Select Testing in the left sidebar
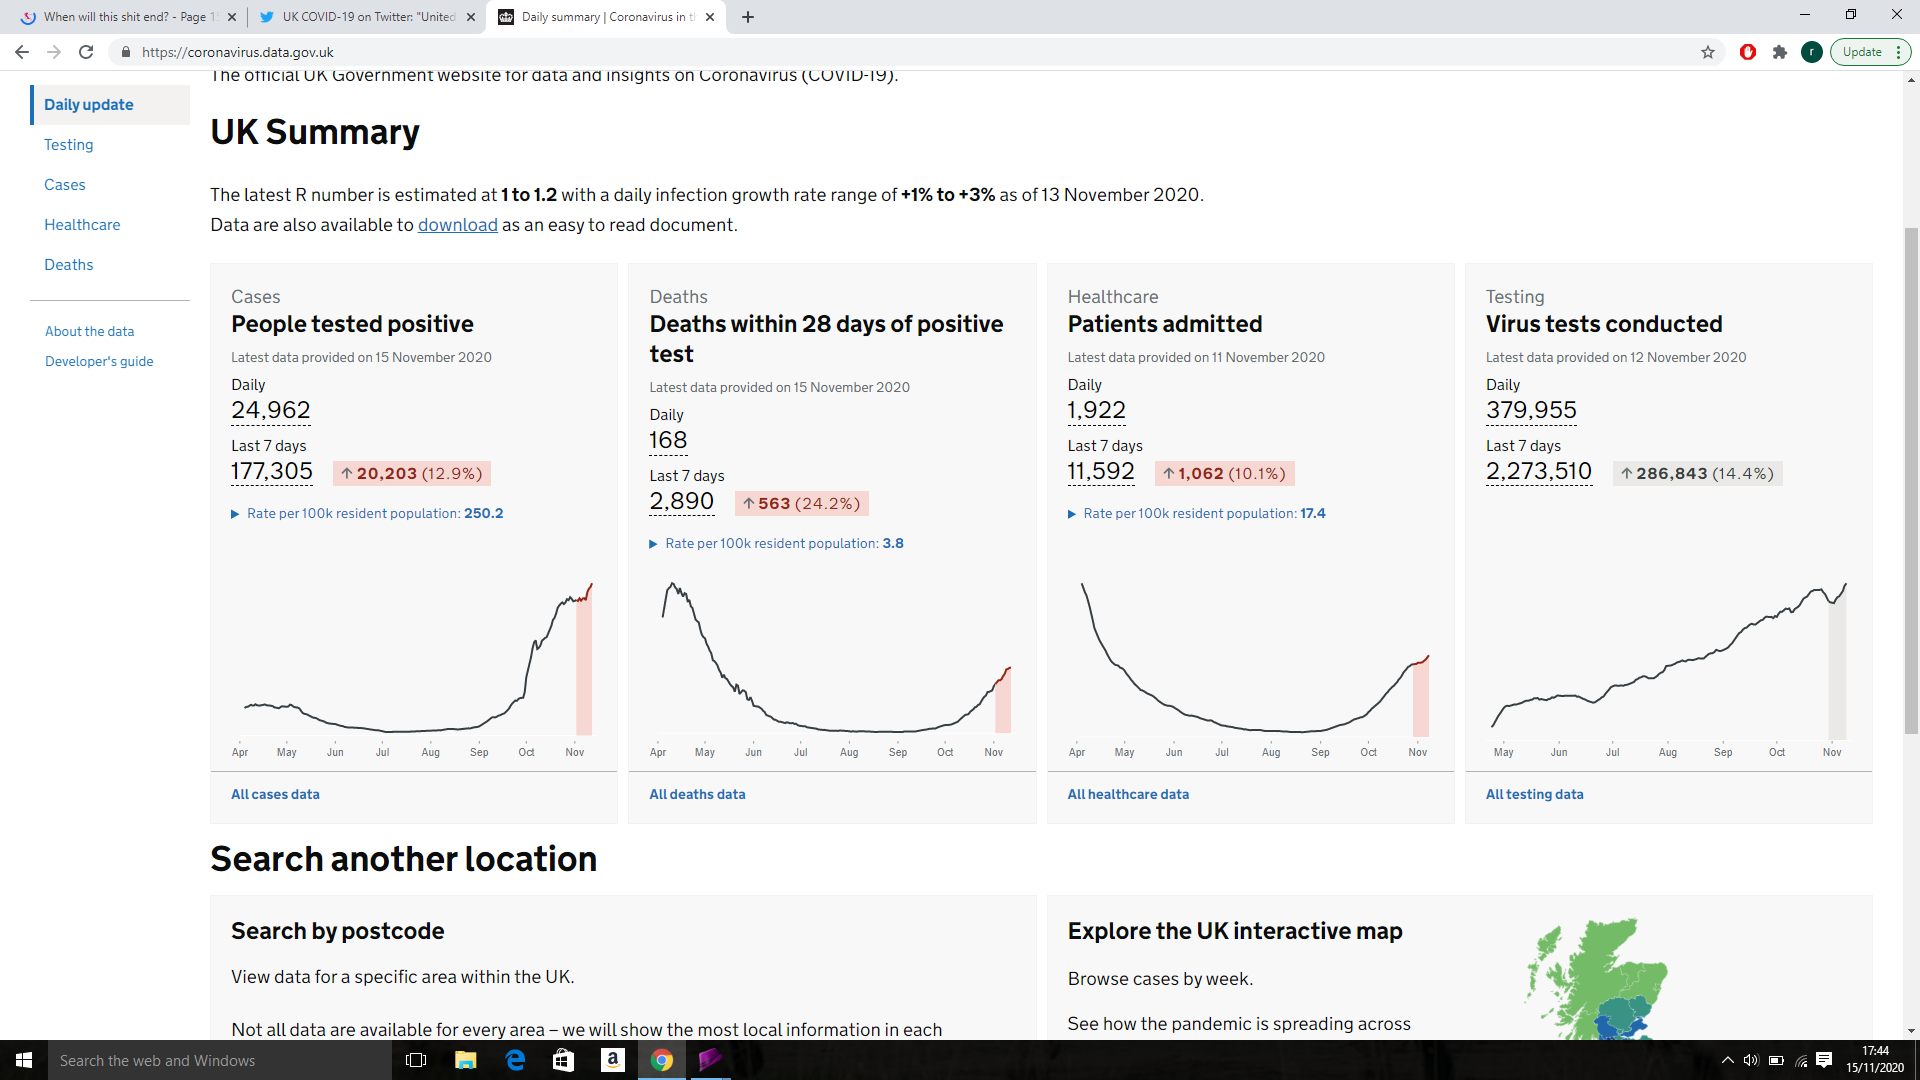1920x1080 pixels. (68, 145)
